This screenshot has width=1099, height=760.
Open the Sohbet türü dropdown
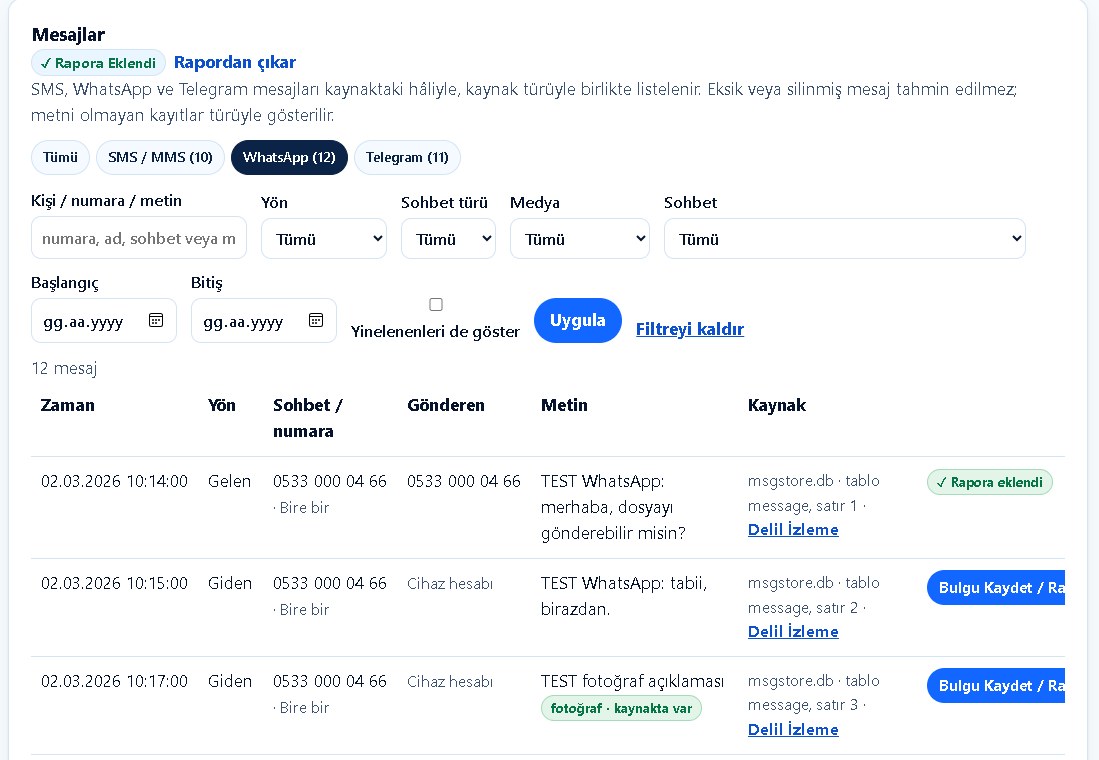click(449, 239)
